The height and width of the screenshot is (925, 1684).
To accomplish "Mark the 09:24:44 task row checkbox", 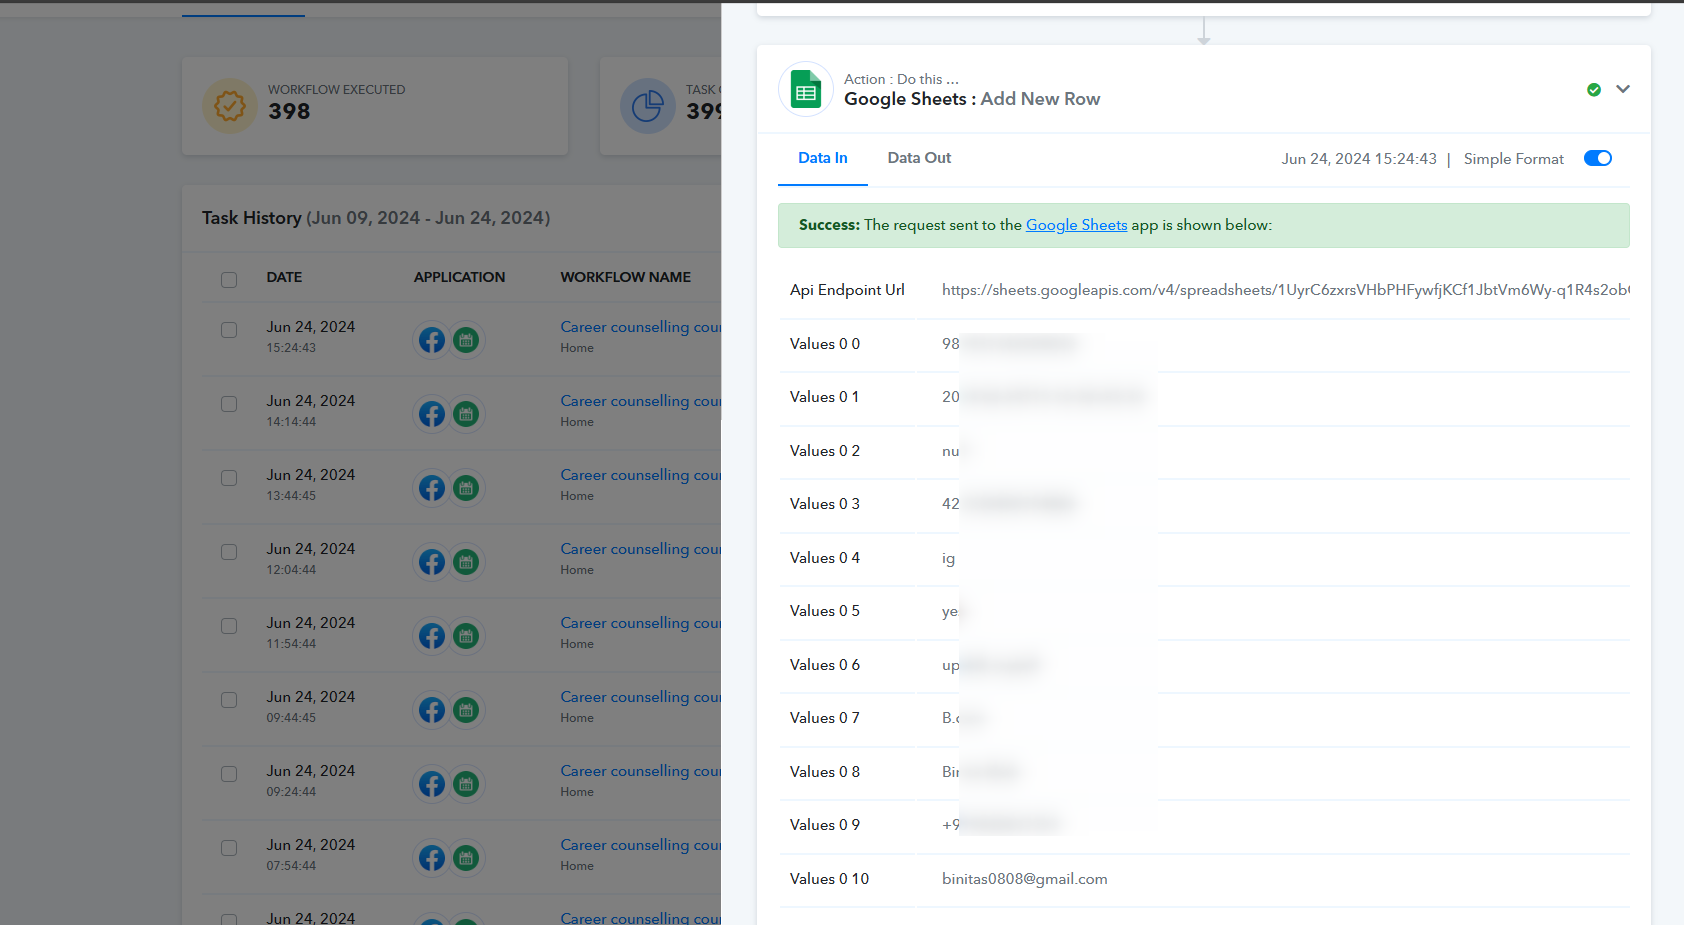I will pos(229,774).
